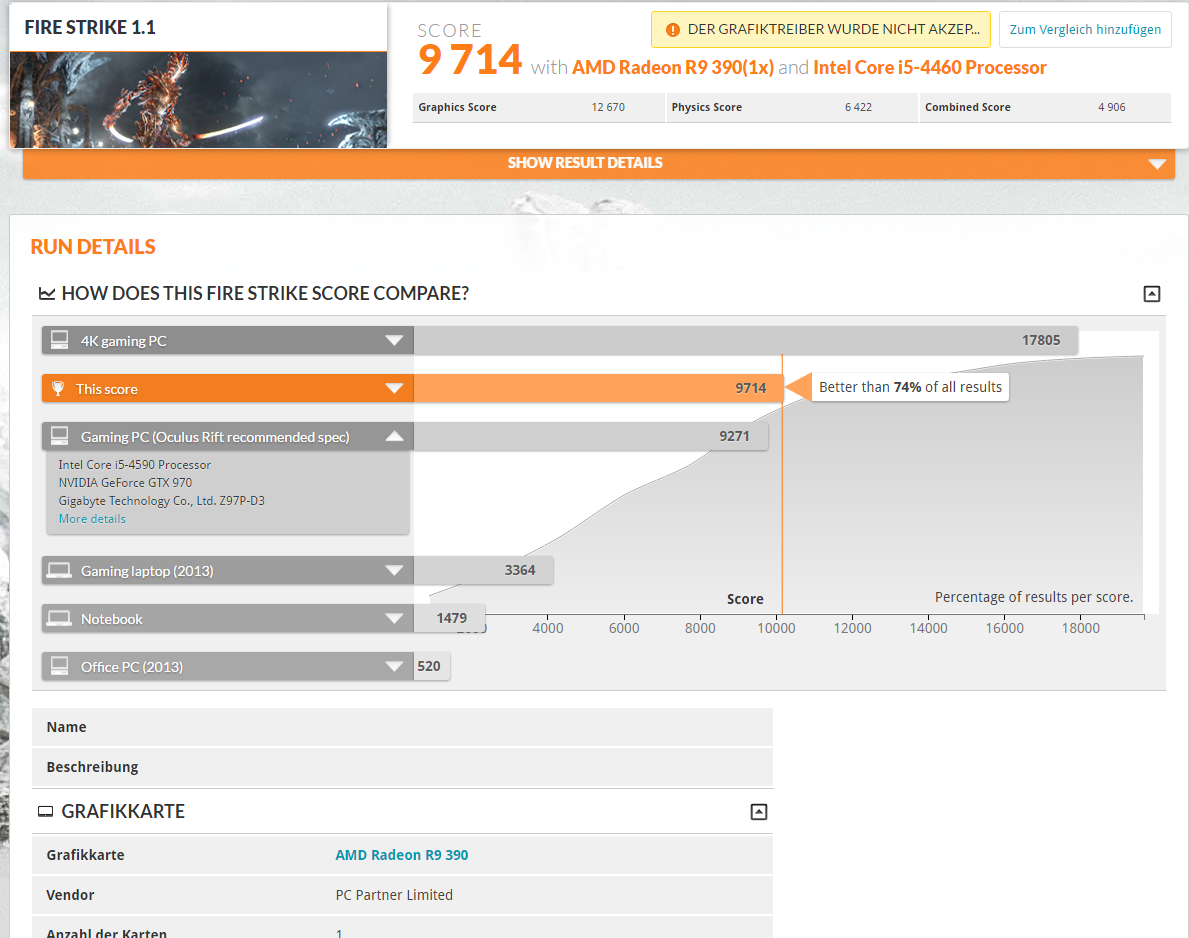Click the Better than 74% of all results tooltip
Image resolution: width=1189 pixels, height=938 pixels.
pos(910,387)
